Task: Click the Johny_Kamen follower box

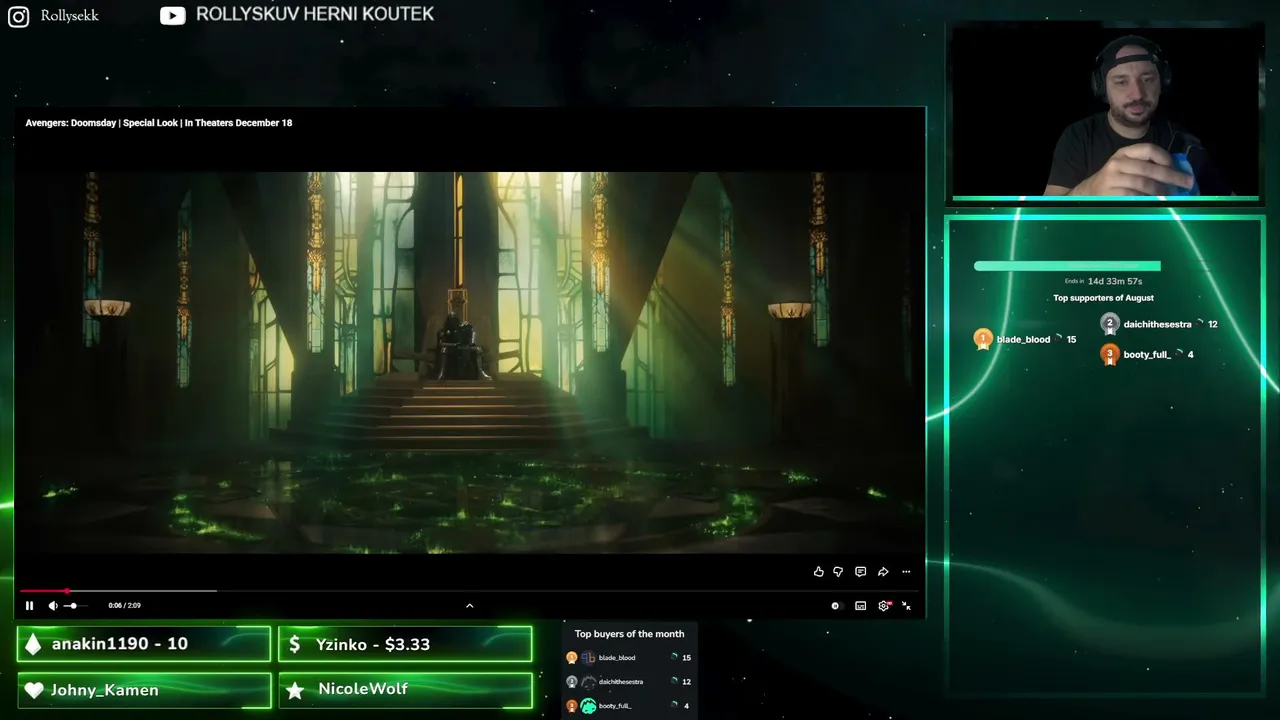Action: [x=144, y=690]
